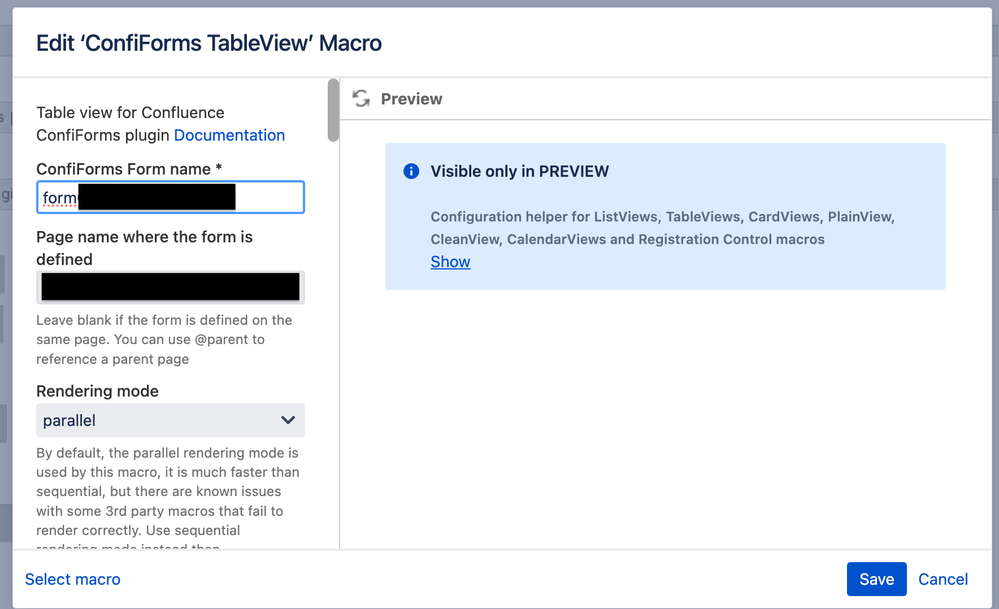Click the left panel scrollbar thumb
The image size is (999, 609).
pyautogui.click(x=331, y=110)
